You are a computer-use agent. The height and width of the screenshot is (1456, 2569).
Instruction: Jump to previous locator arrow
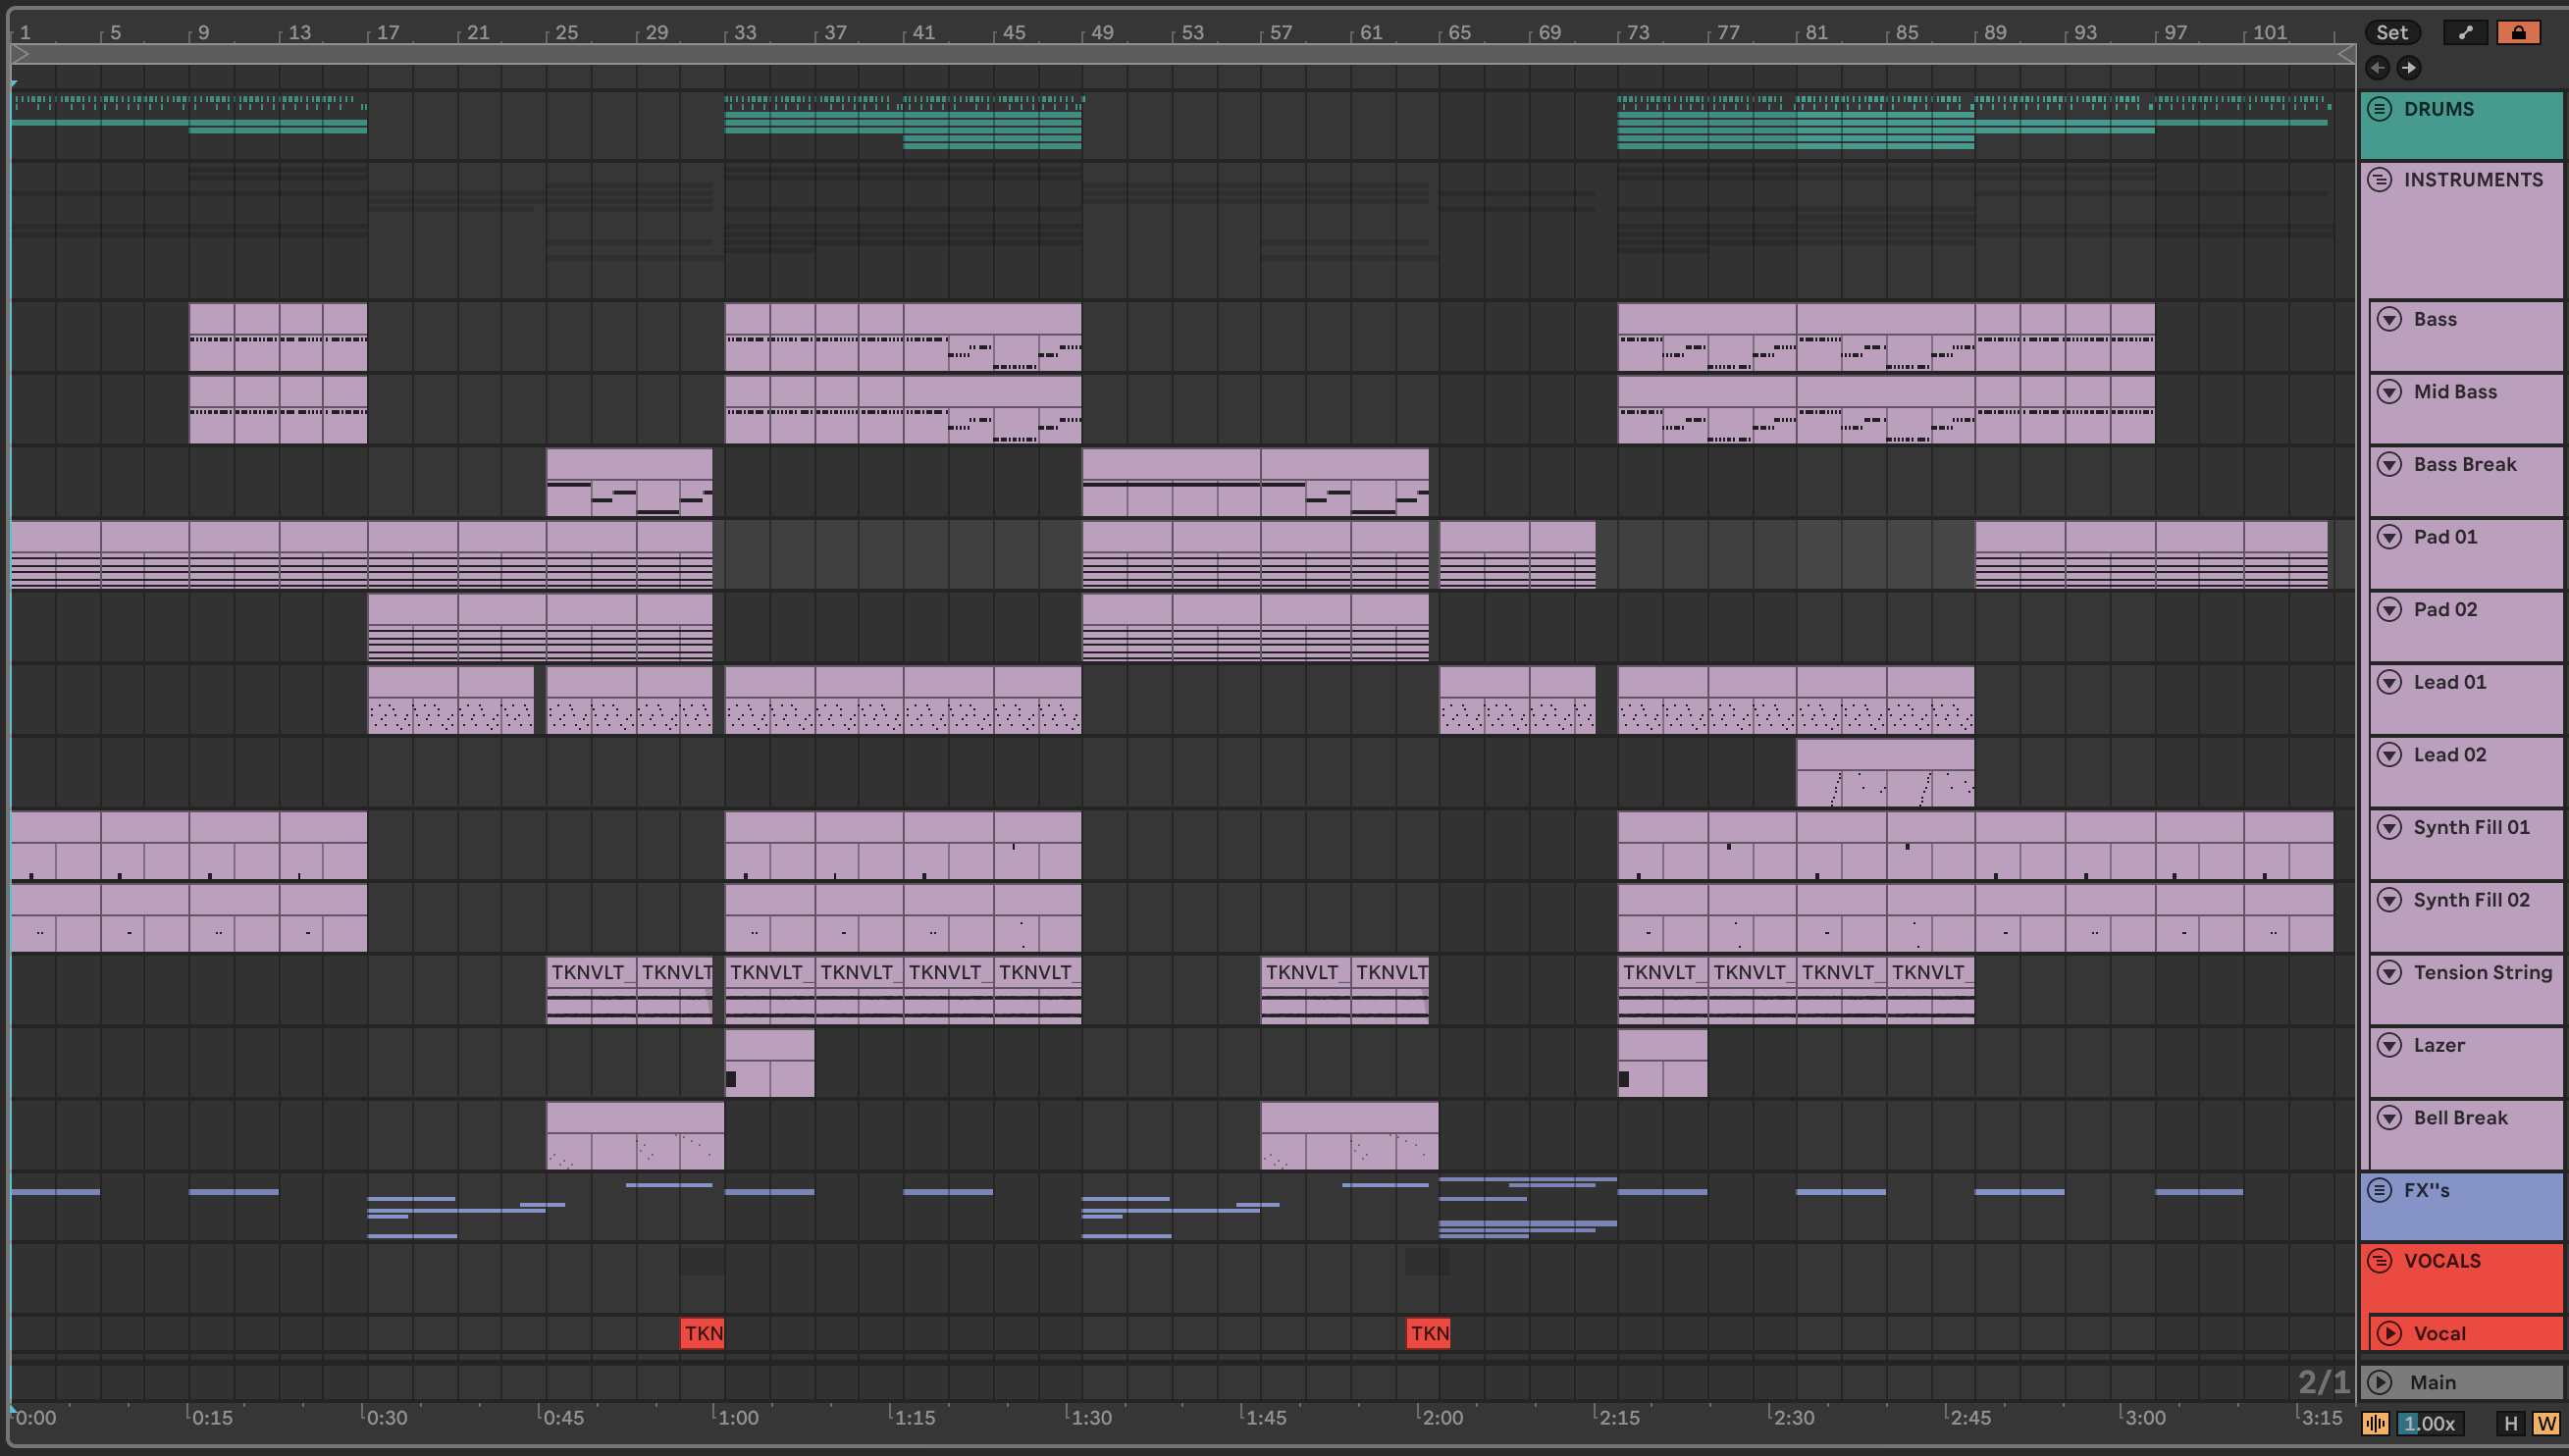[2378, 68]
